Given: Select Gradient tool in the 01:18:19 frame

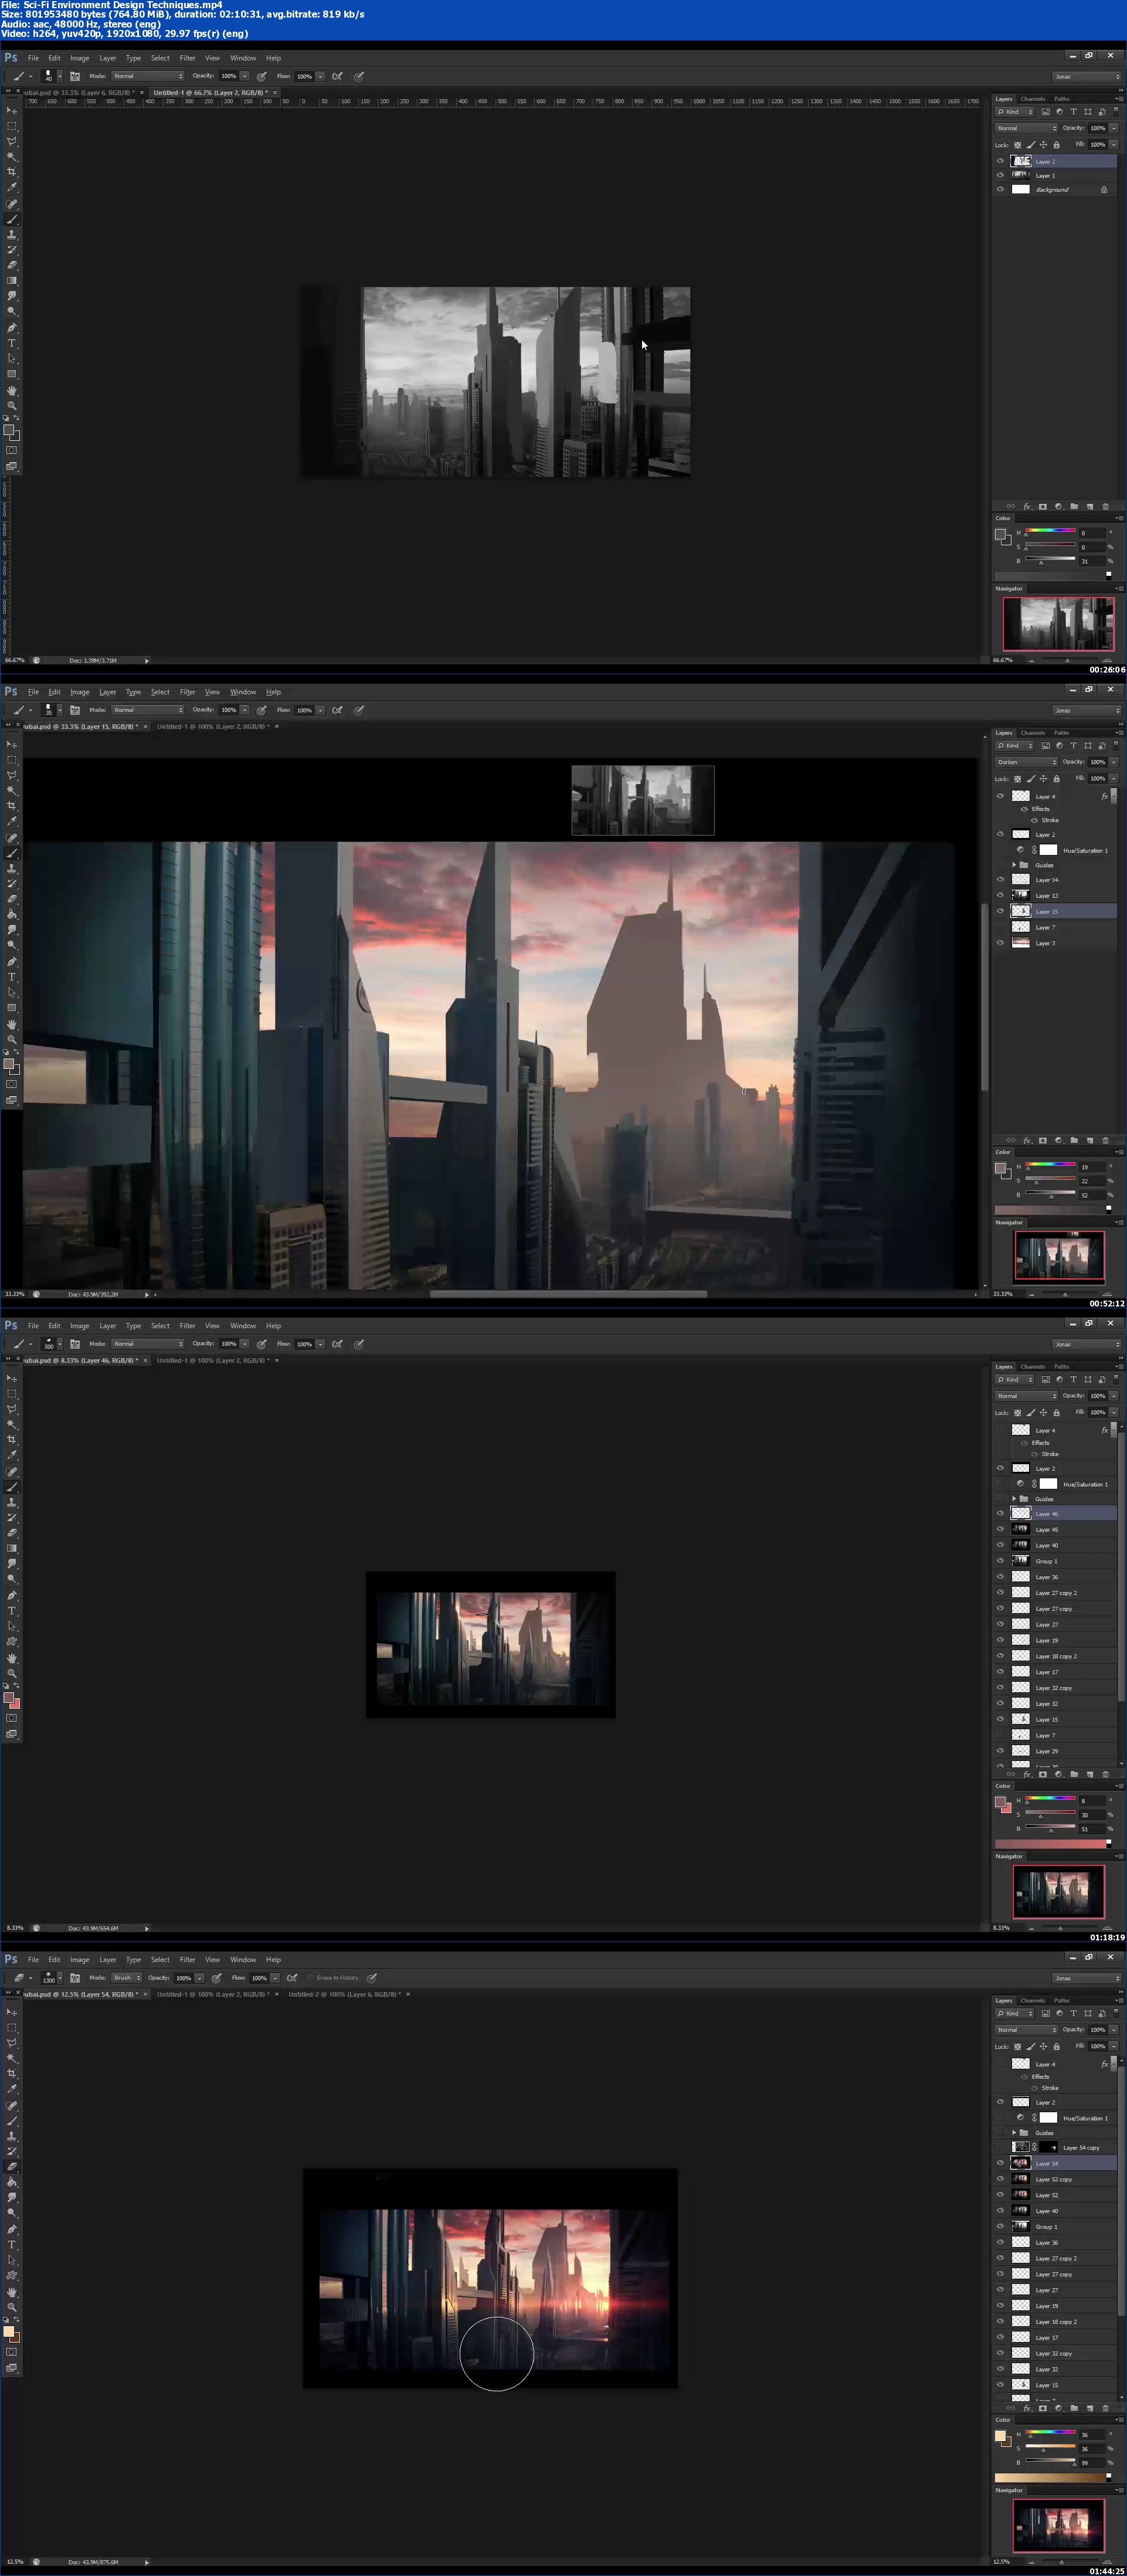Looking at the screenshot, I should pos(12,1548).
